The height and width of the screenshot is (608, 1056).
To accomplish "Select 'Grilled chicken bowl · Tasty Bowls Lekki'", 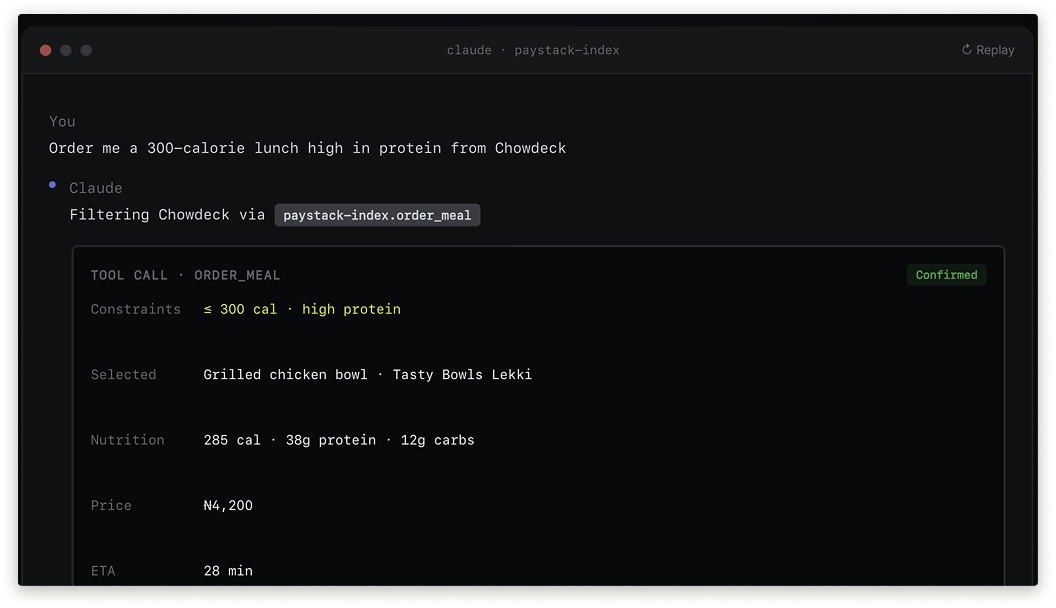I will pyautogui.click(x=368, y=374).
